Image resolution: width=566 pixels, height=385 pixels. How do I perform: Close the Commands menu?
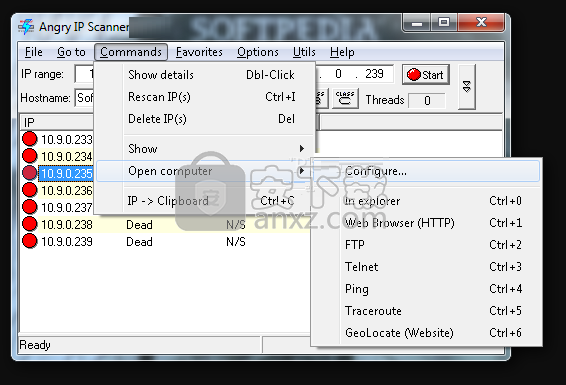pyautogui.click(x=131, y=52)
